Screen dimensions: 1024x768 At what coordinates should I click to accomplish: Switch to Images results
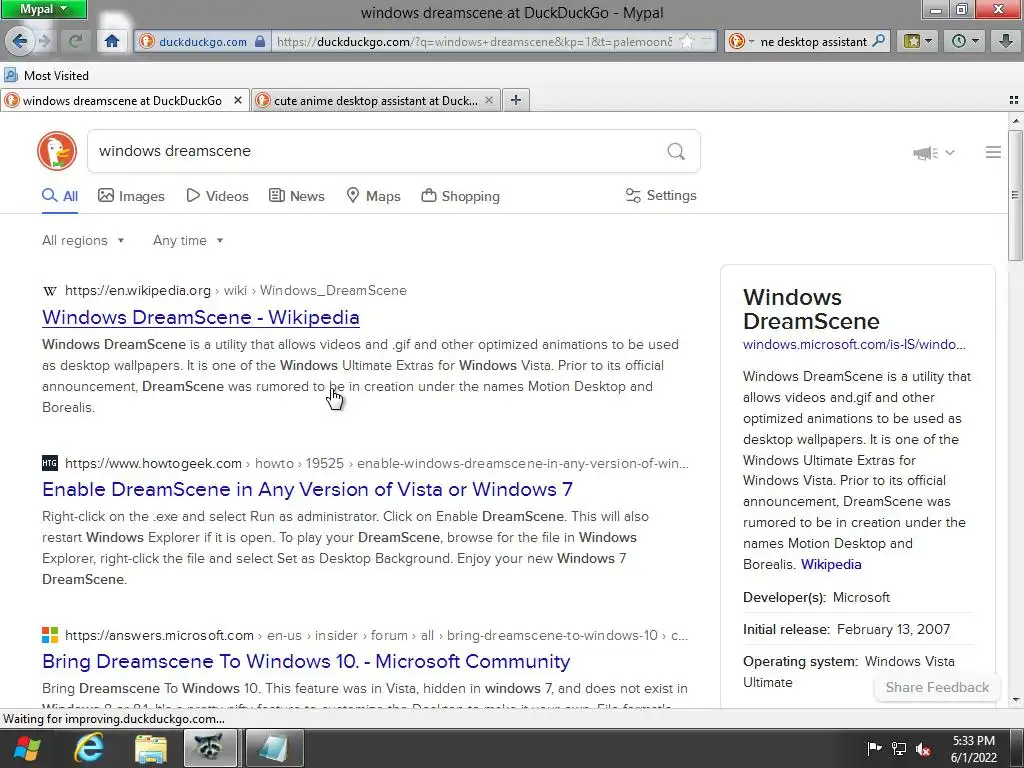click(131, 196)
